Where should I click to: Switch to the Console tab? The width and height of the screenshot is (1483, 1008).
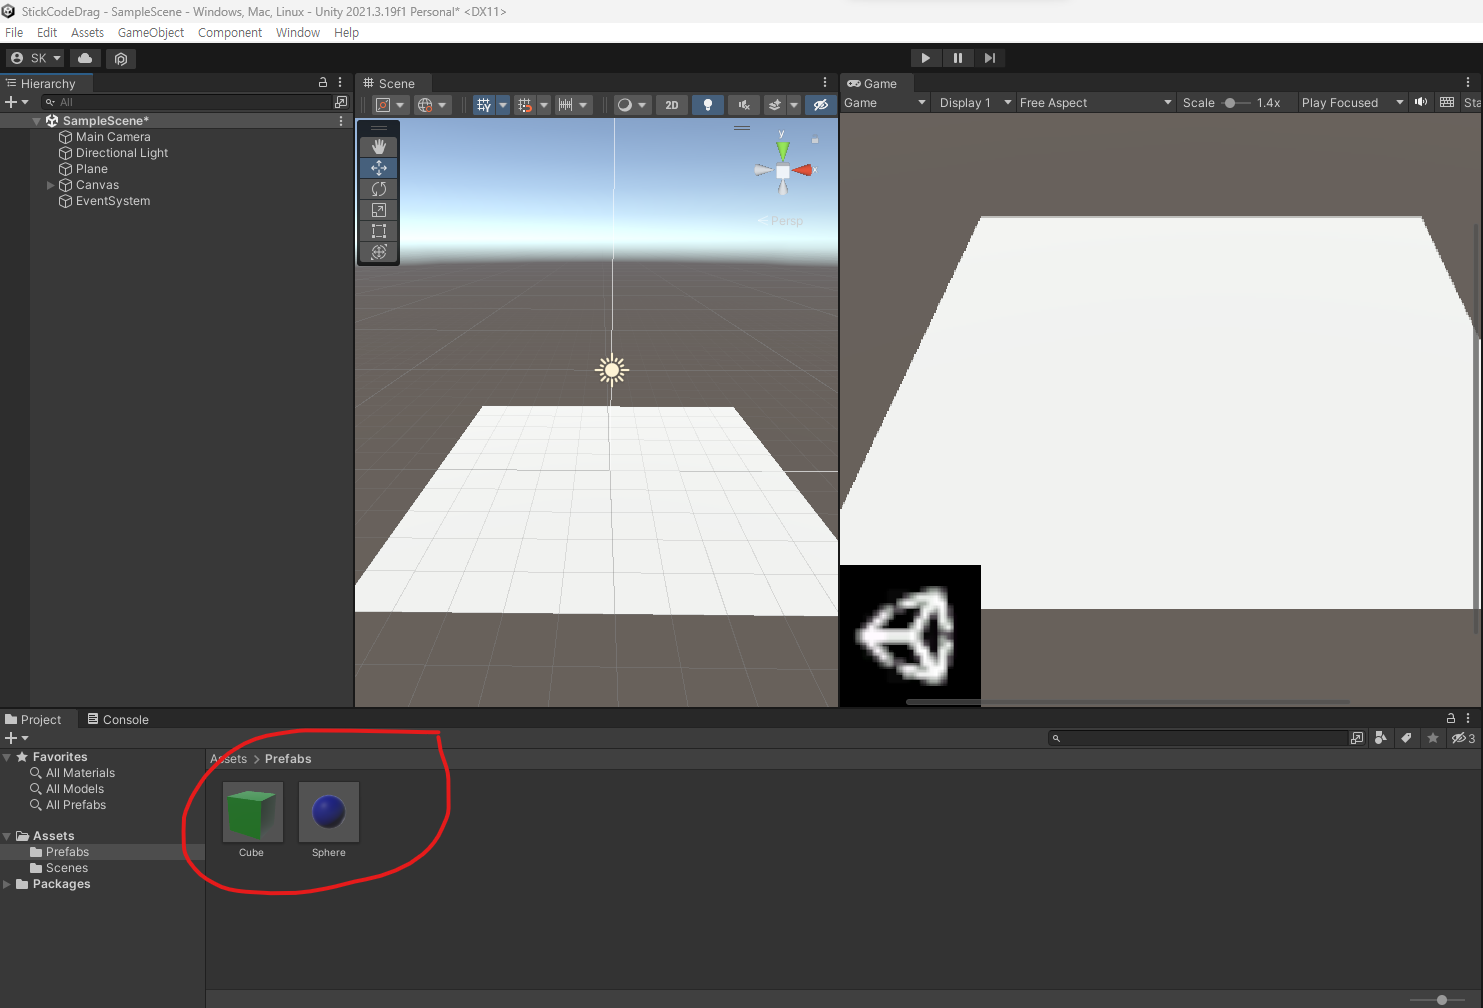point(118,719)
